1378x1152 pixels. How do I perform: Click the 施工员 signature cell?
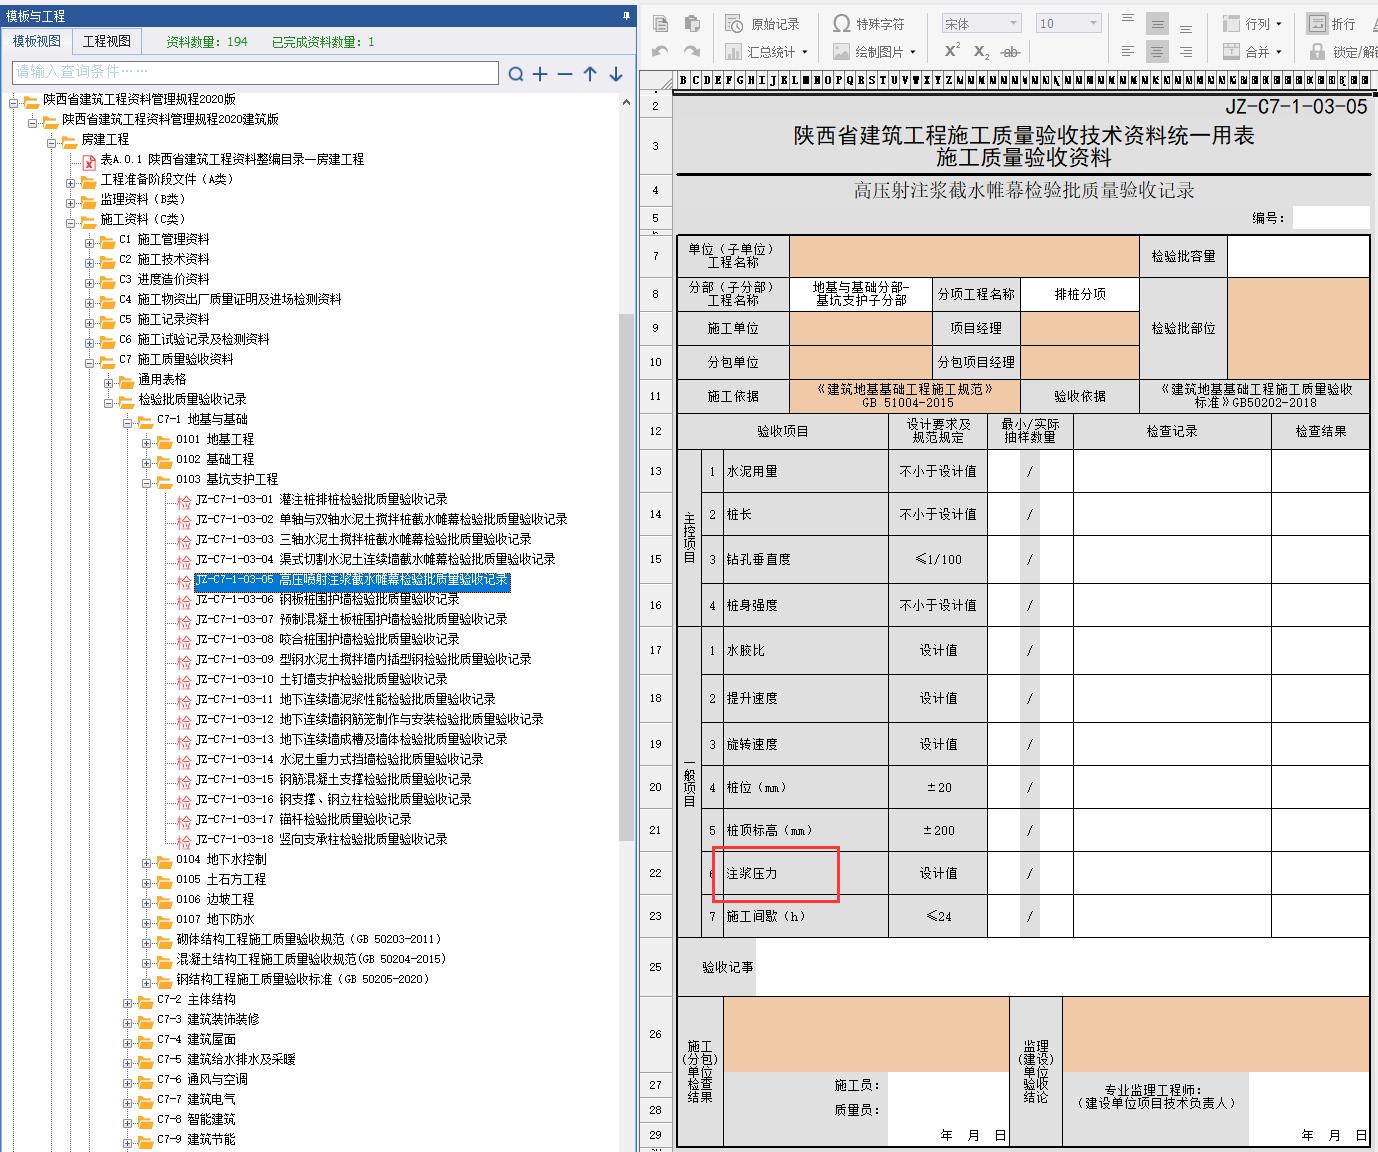tap(947, 1085)
